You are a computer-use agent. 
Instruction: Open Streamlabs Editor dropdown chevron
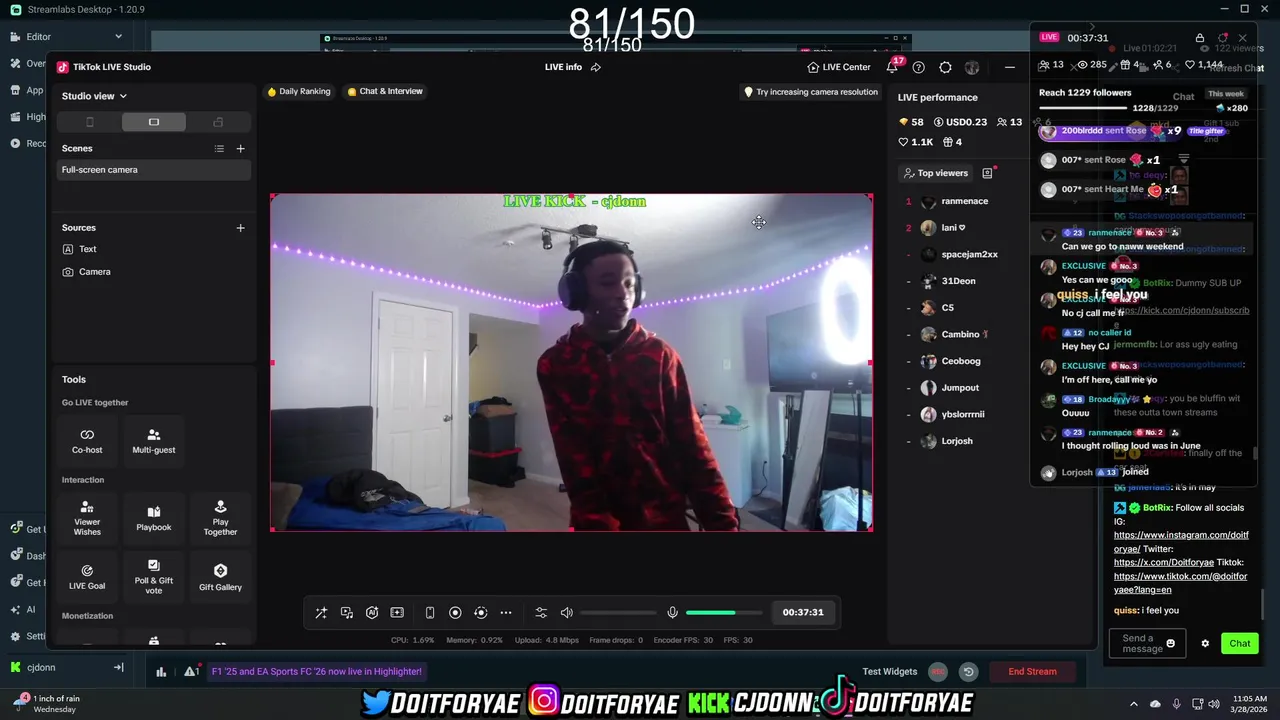click(x=118, y=37)
